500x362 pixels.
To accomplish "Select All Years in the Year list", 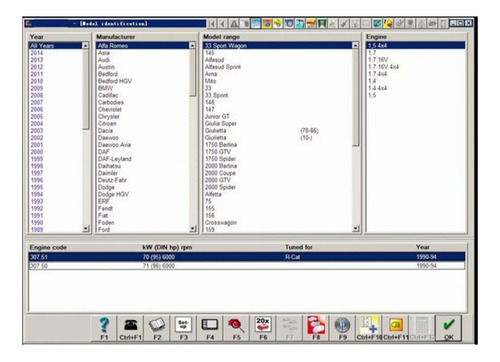I will coord(55,46).
